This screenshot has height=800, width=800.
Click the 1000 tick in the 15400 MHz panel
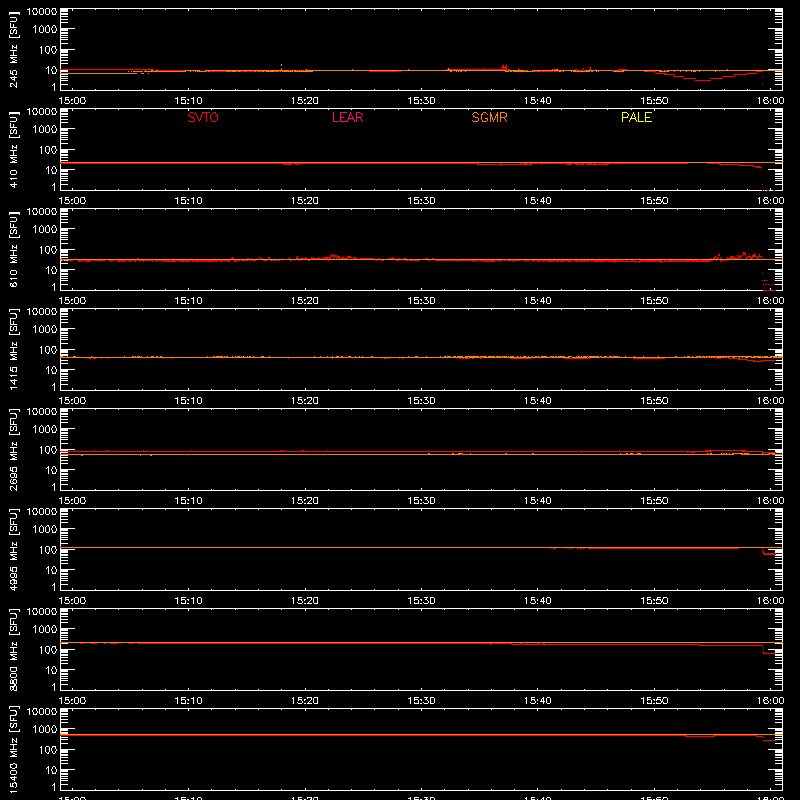(45, 730)
